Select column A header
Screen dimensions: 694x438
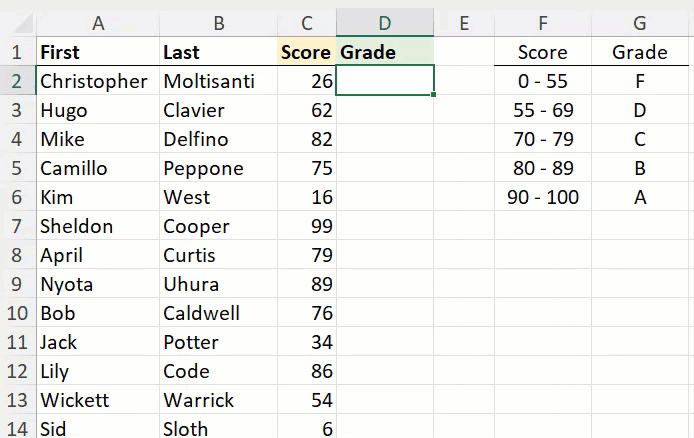coord(98,22)
